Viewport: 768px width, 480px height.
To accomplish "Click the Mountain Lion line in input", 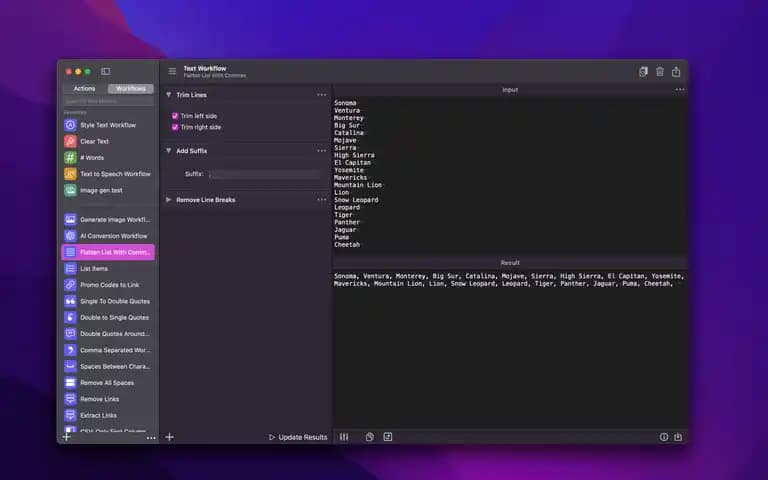I will (358, 185).
